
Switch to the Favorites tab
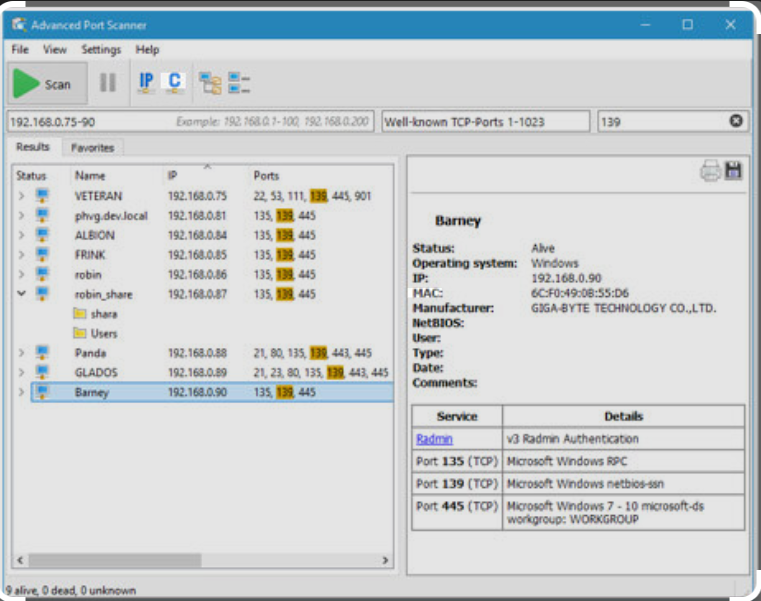(x=92, y=148)
